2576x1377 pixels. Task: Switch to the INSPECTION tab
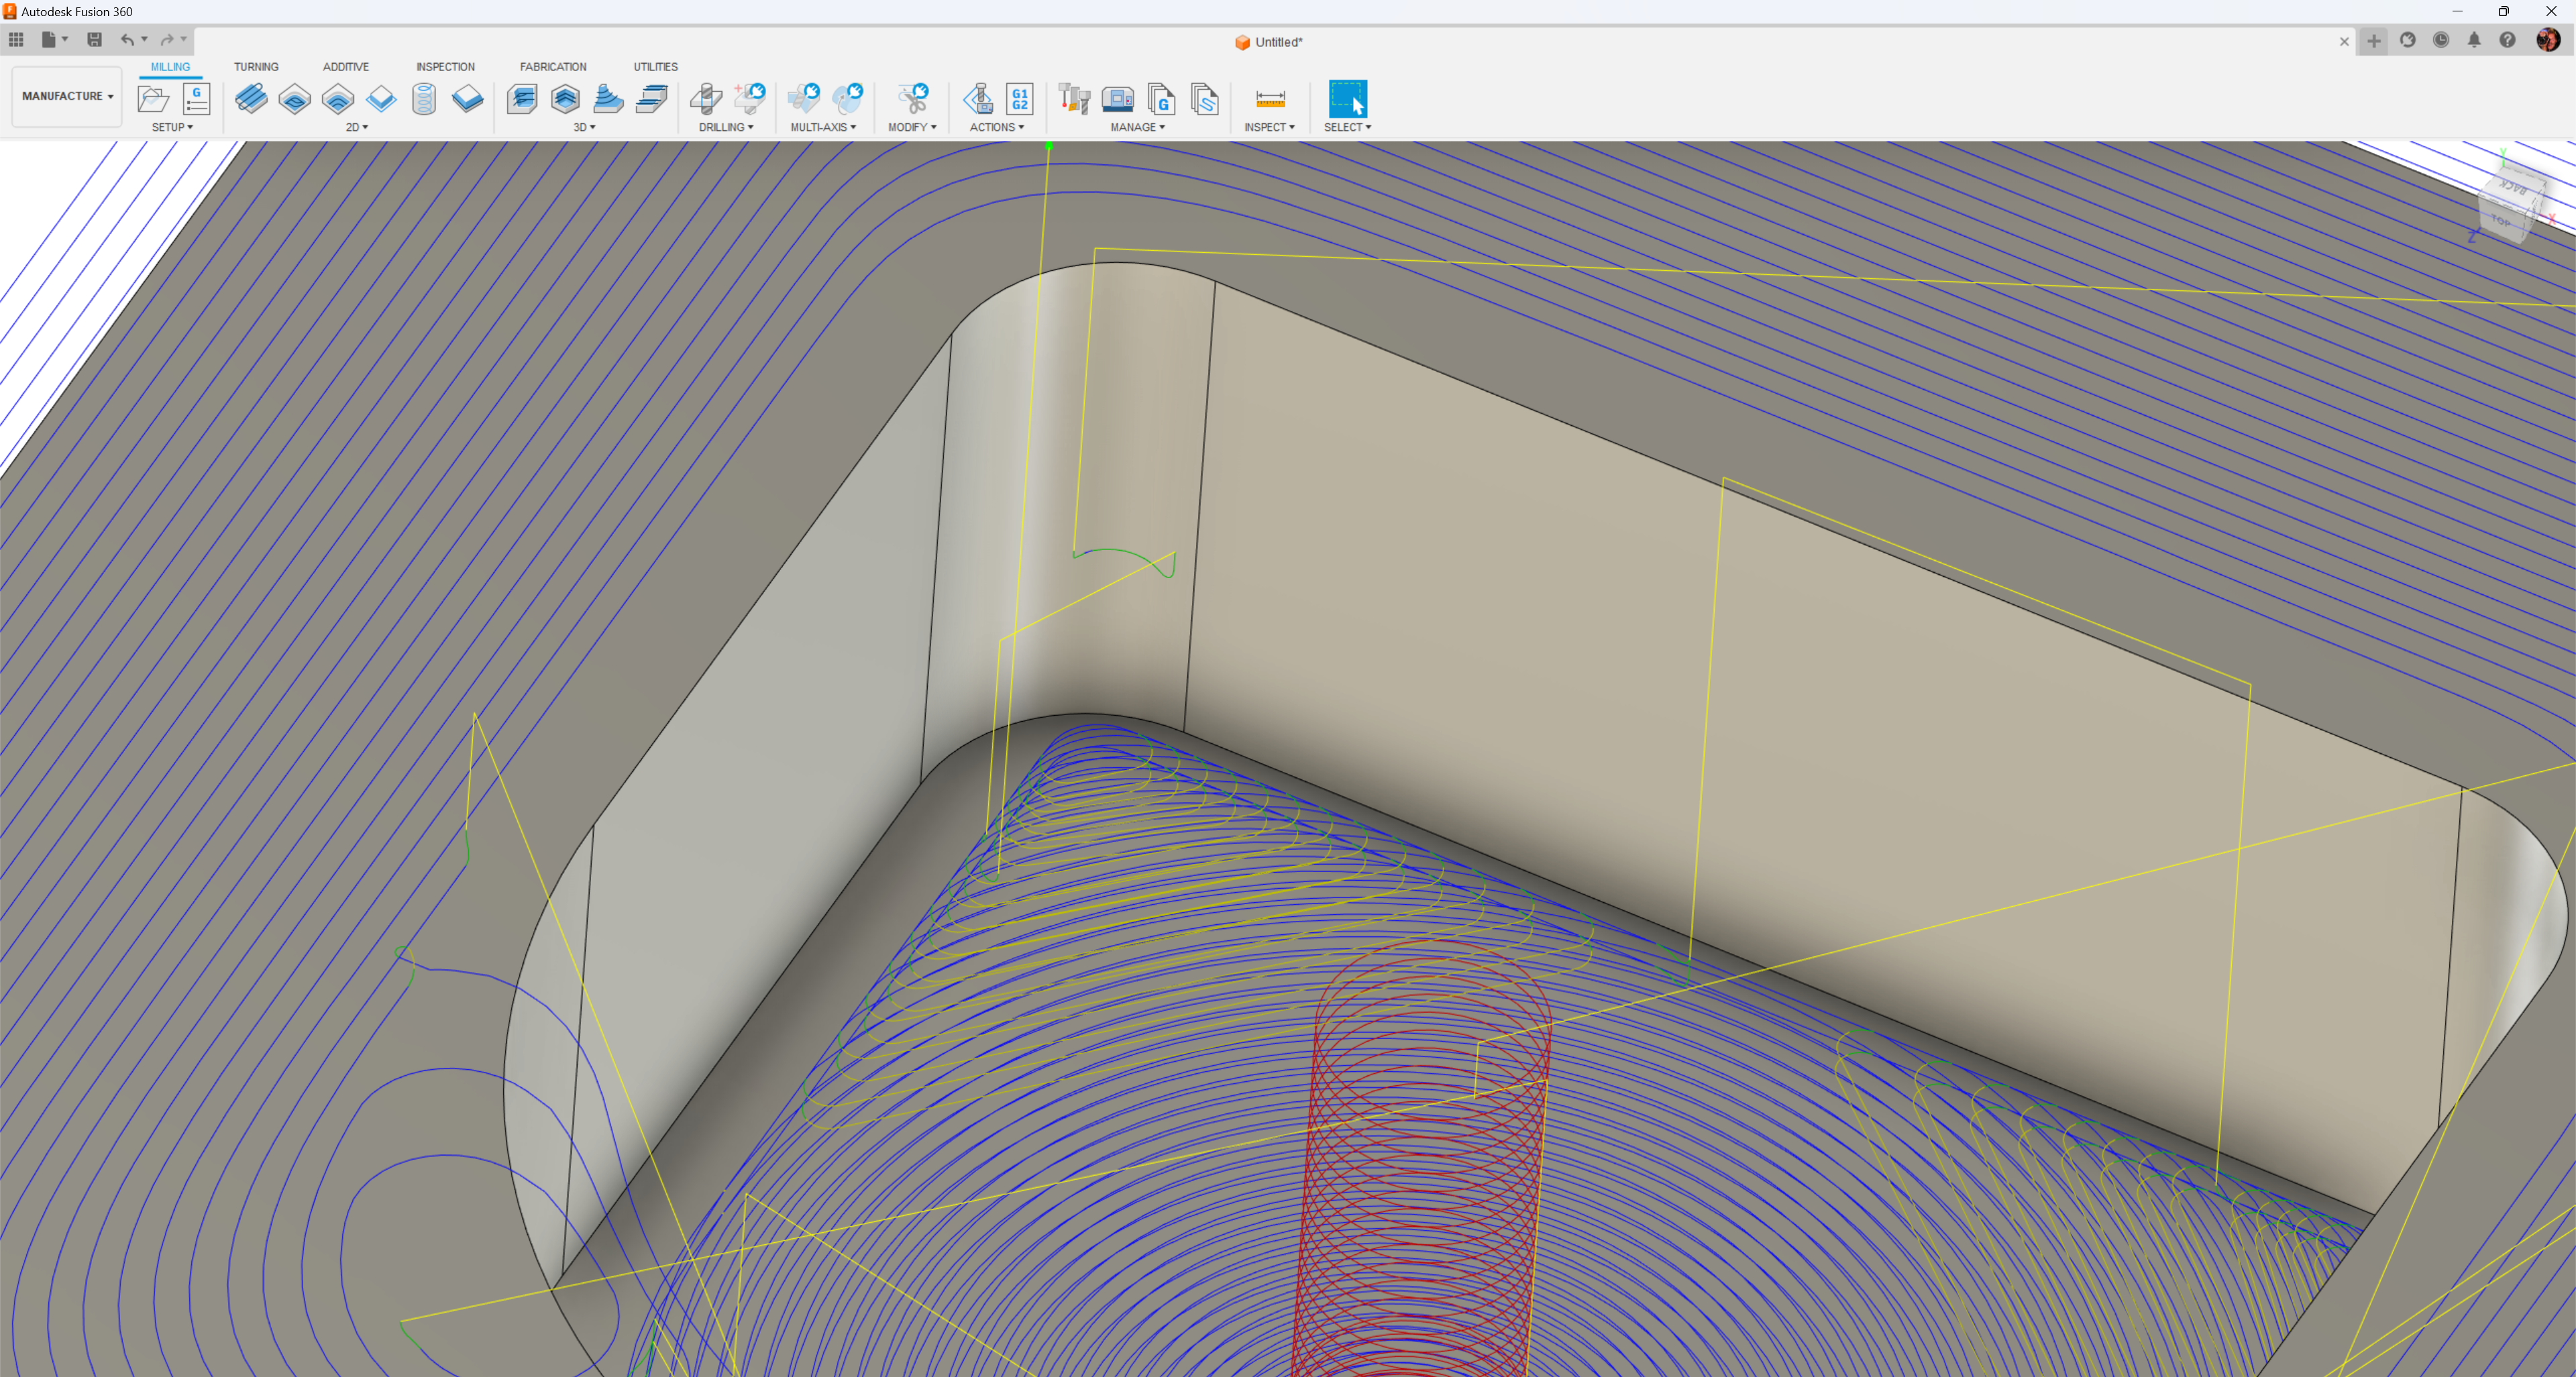(x=445, y=67)
